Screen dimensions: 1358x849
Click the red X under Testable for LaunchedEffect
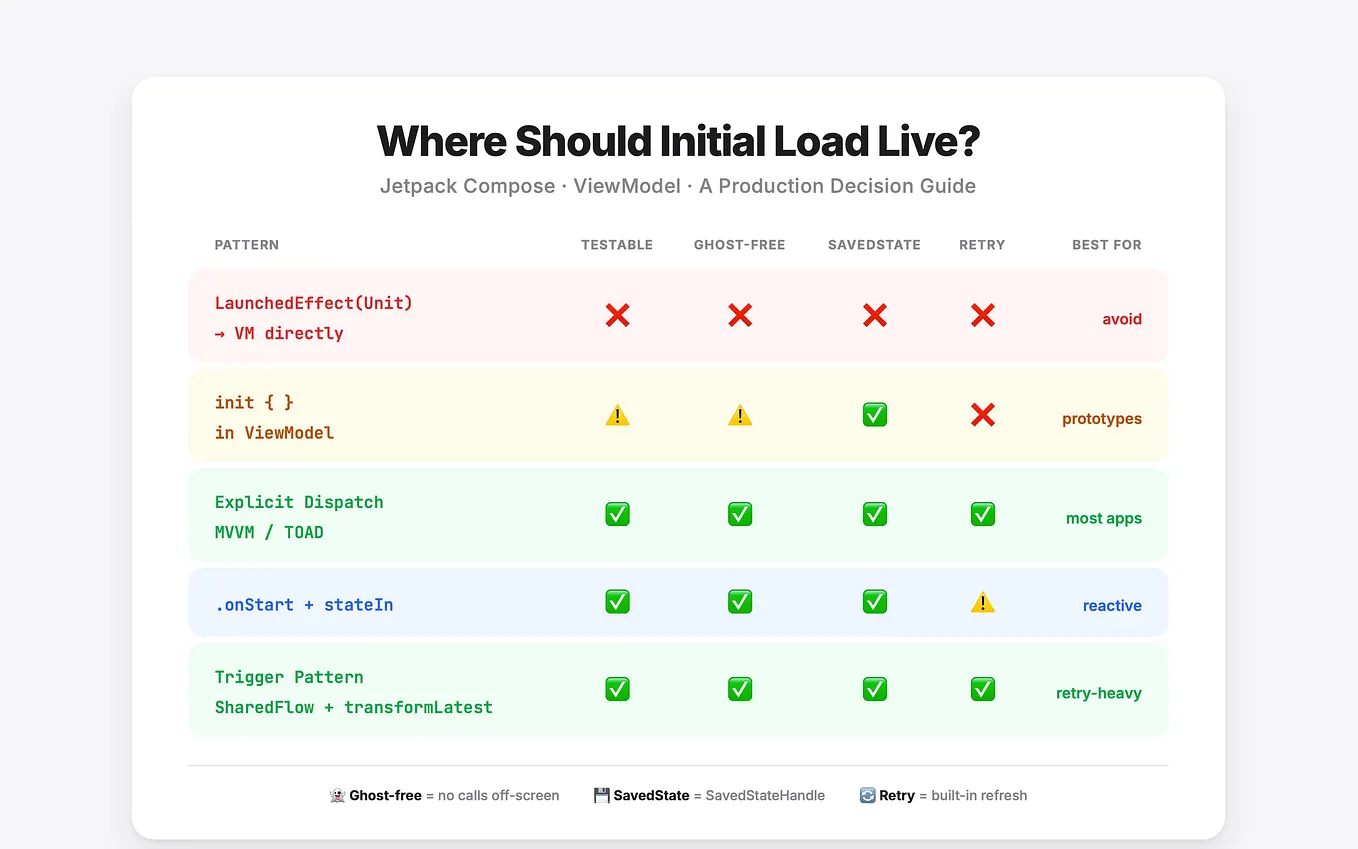617,315
